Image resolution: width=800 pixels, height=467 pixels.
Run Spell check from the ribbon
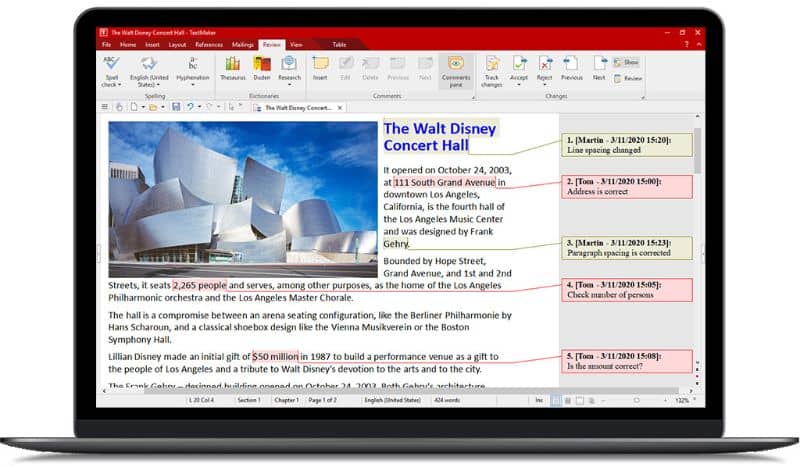coord(112,71)
